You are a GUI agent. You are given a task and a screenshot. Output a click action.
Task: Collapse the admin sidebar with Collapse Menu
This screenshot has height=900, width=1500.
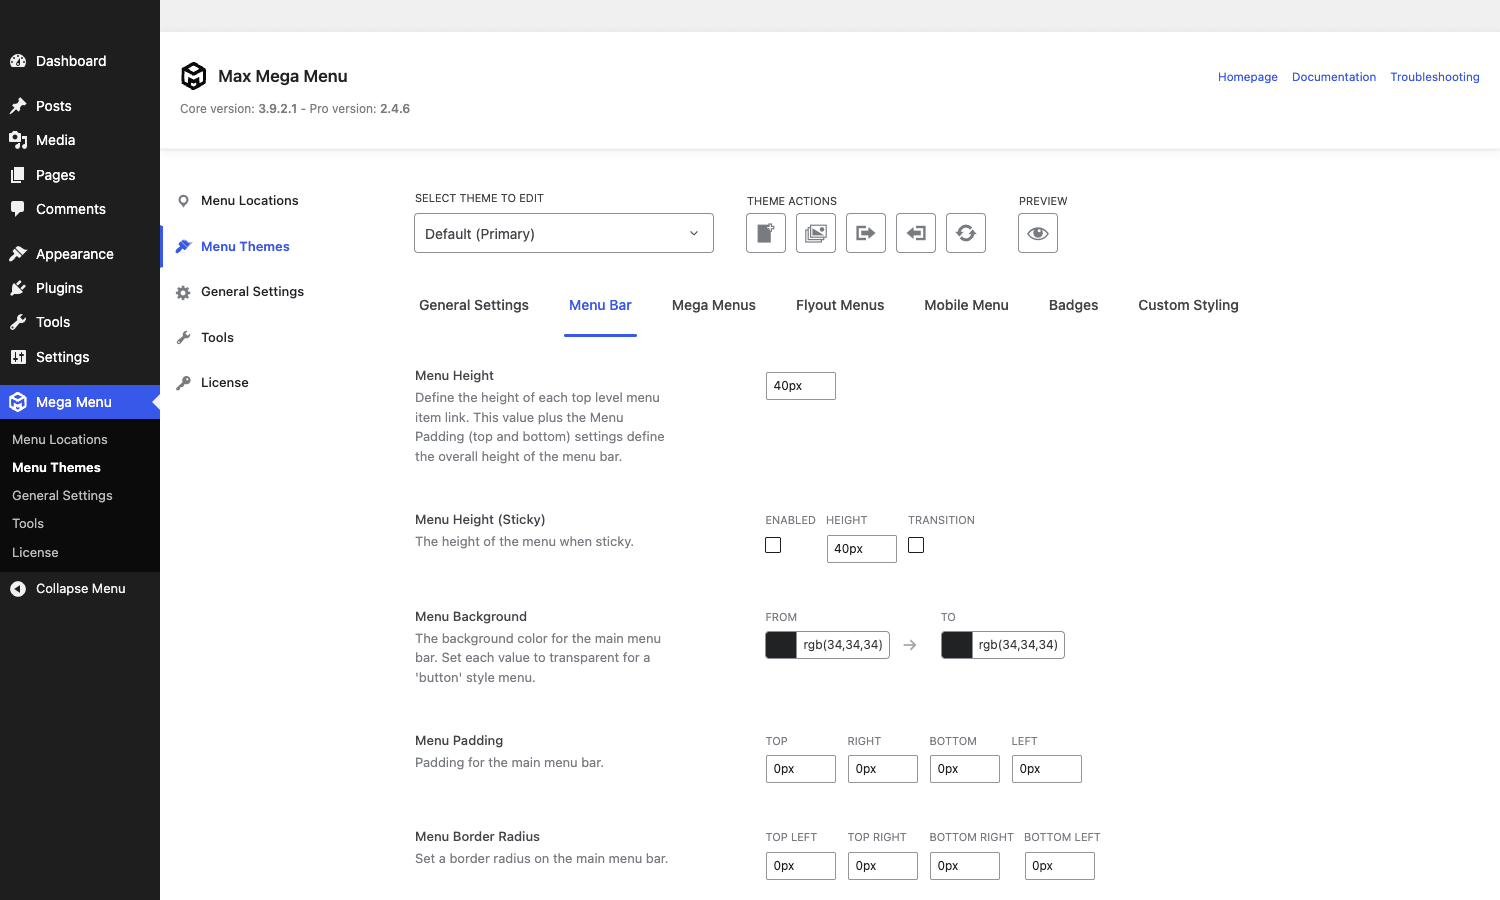80,589
